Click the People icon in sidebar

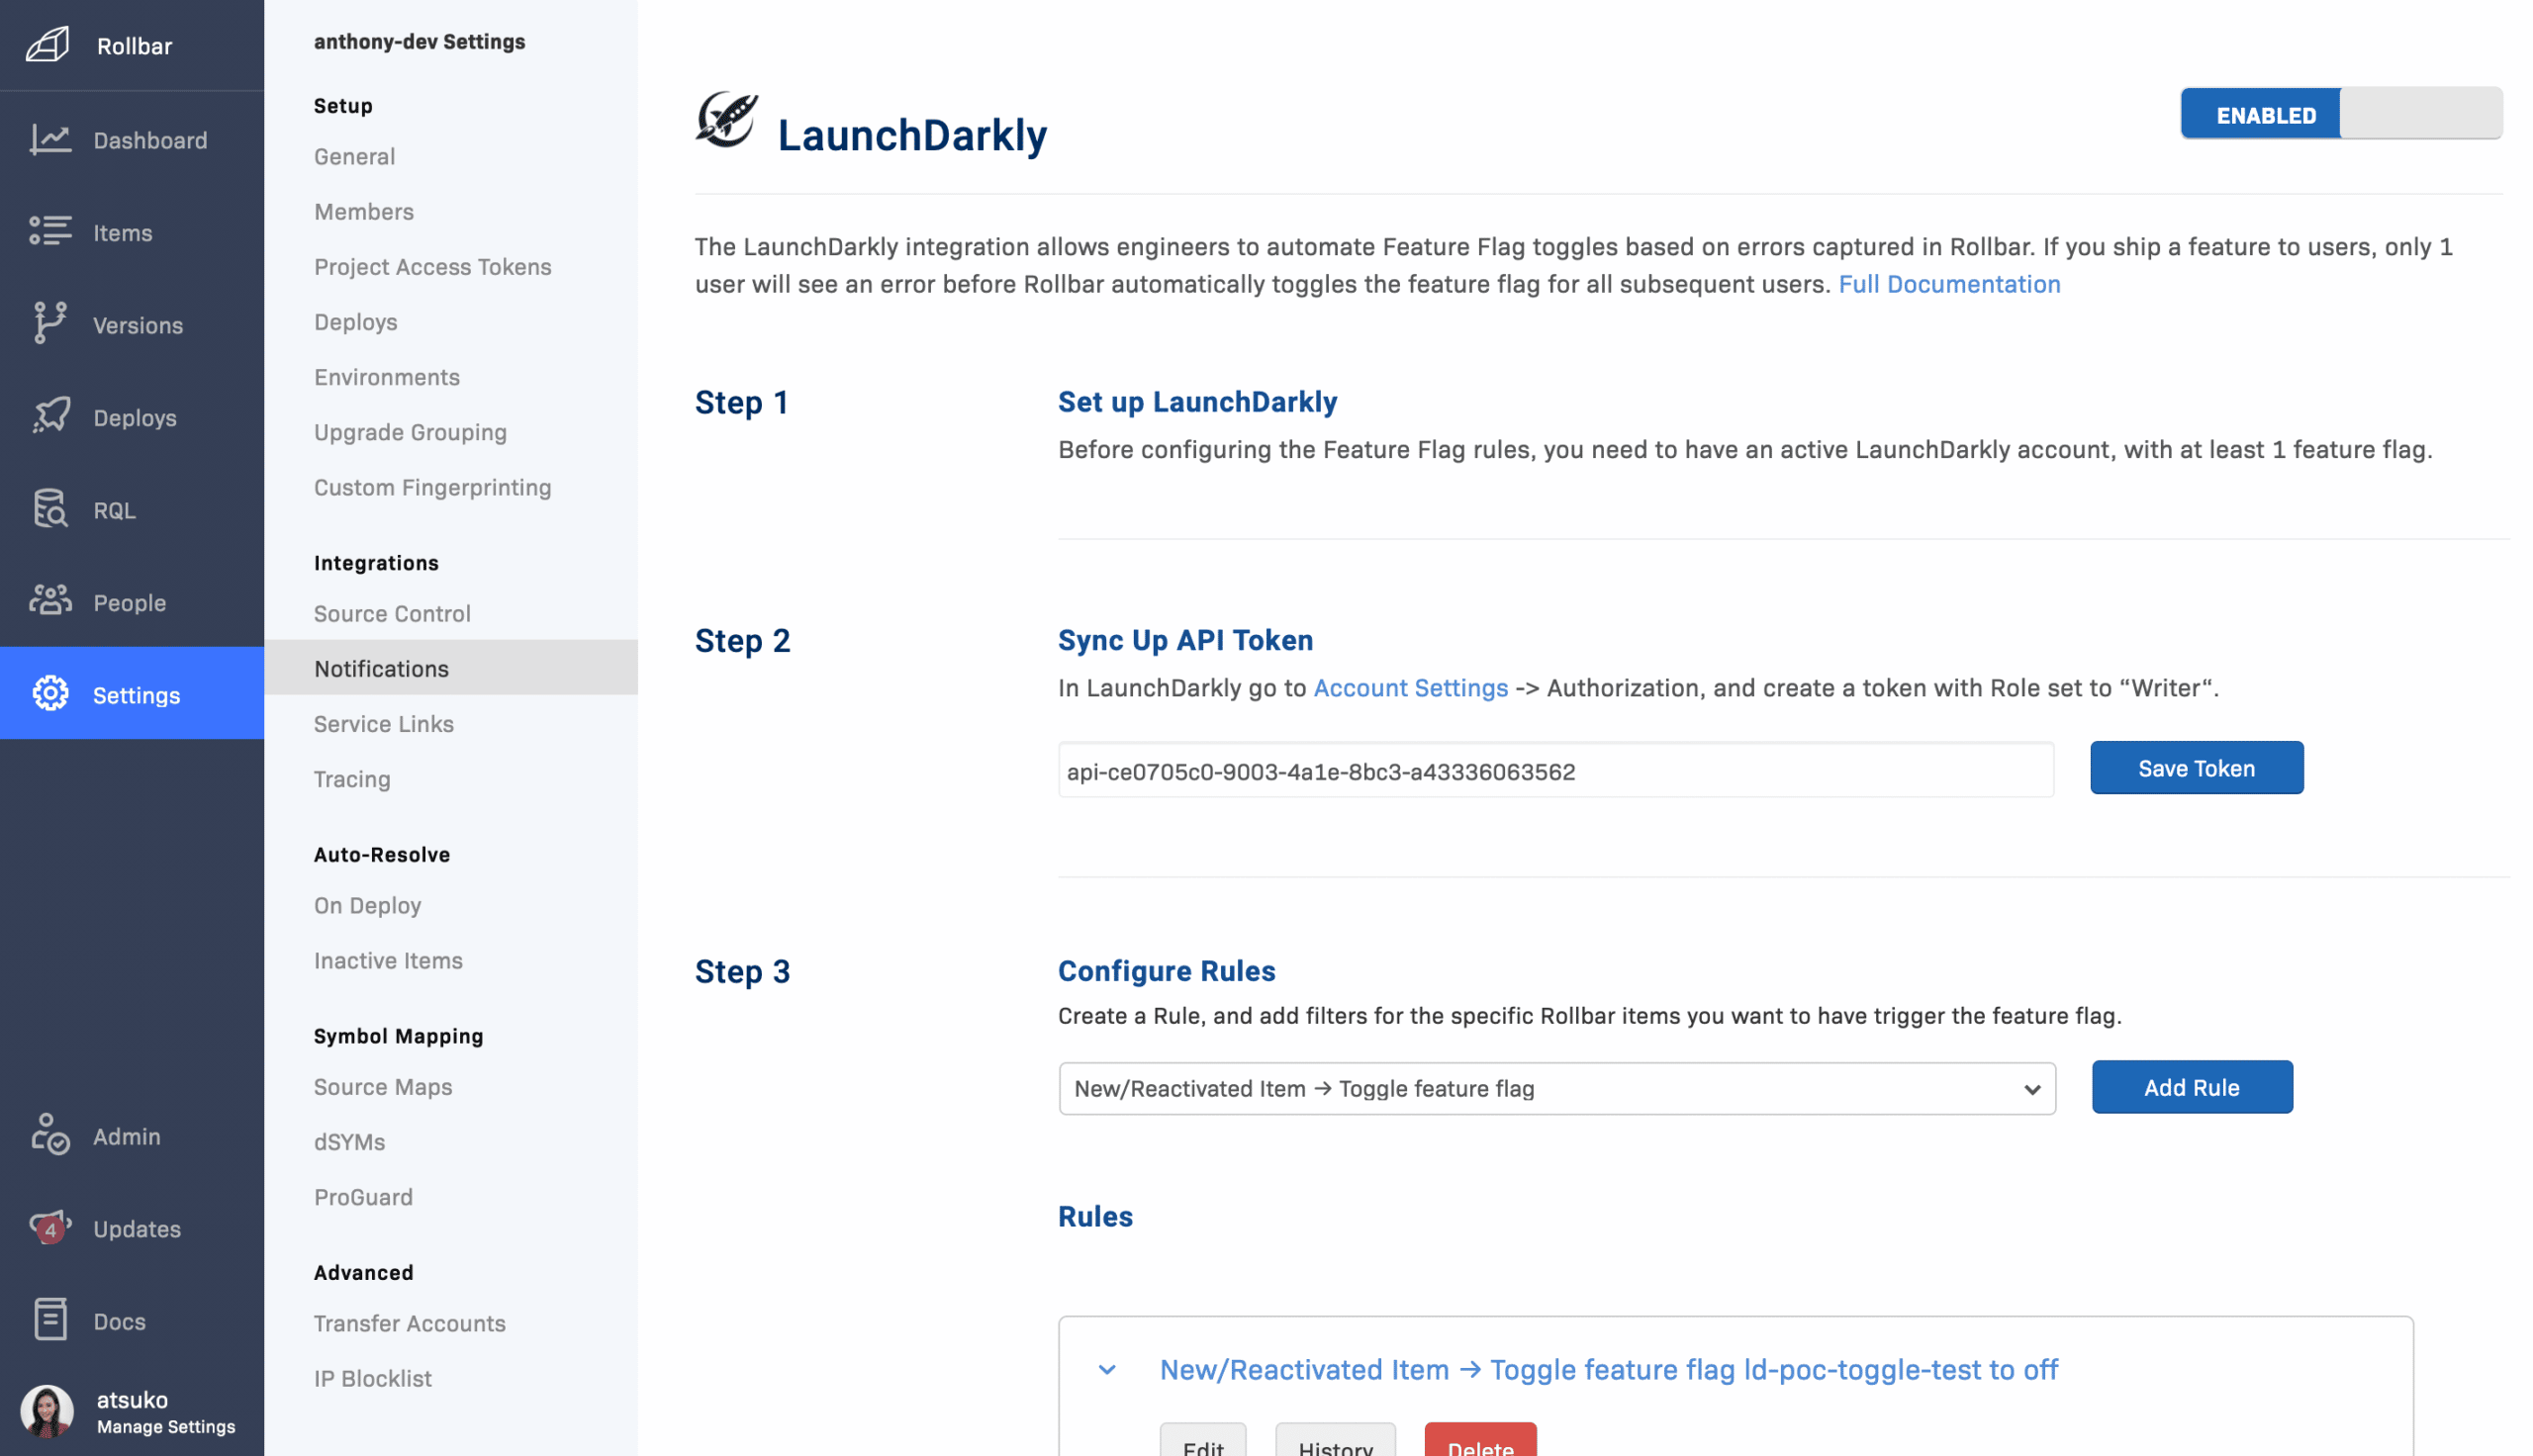coord(48,600)
